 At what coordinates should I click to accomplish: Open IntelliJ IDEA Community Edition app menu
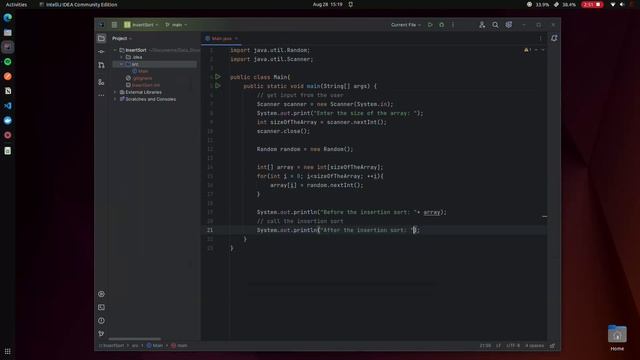[x=78, y=4]
